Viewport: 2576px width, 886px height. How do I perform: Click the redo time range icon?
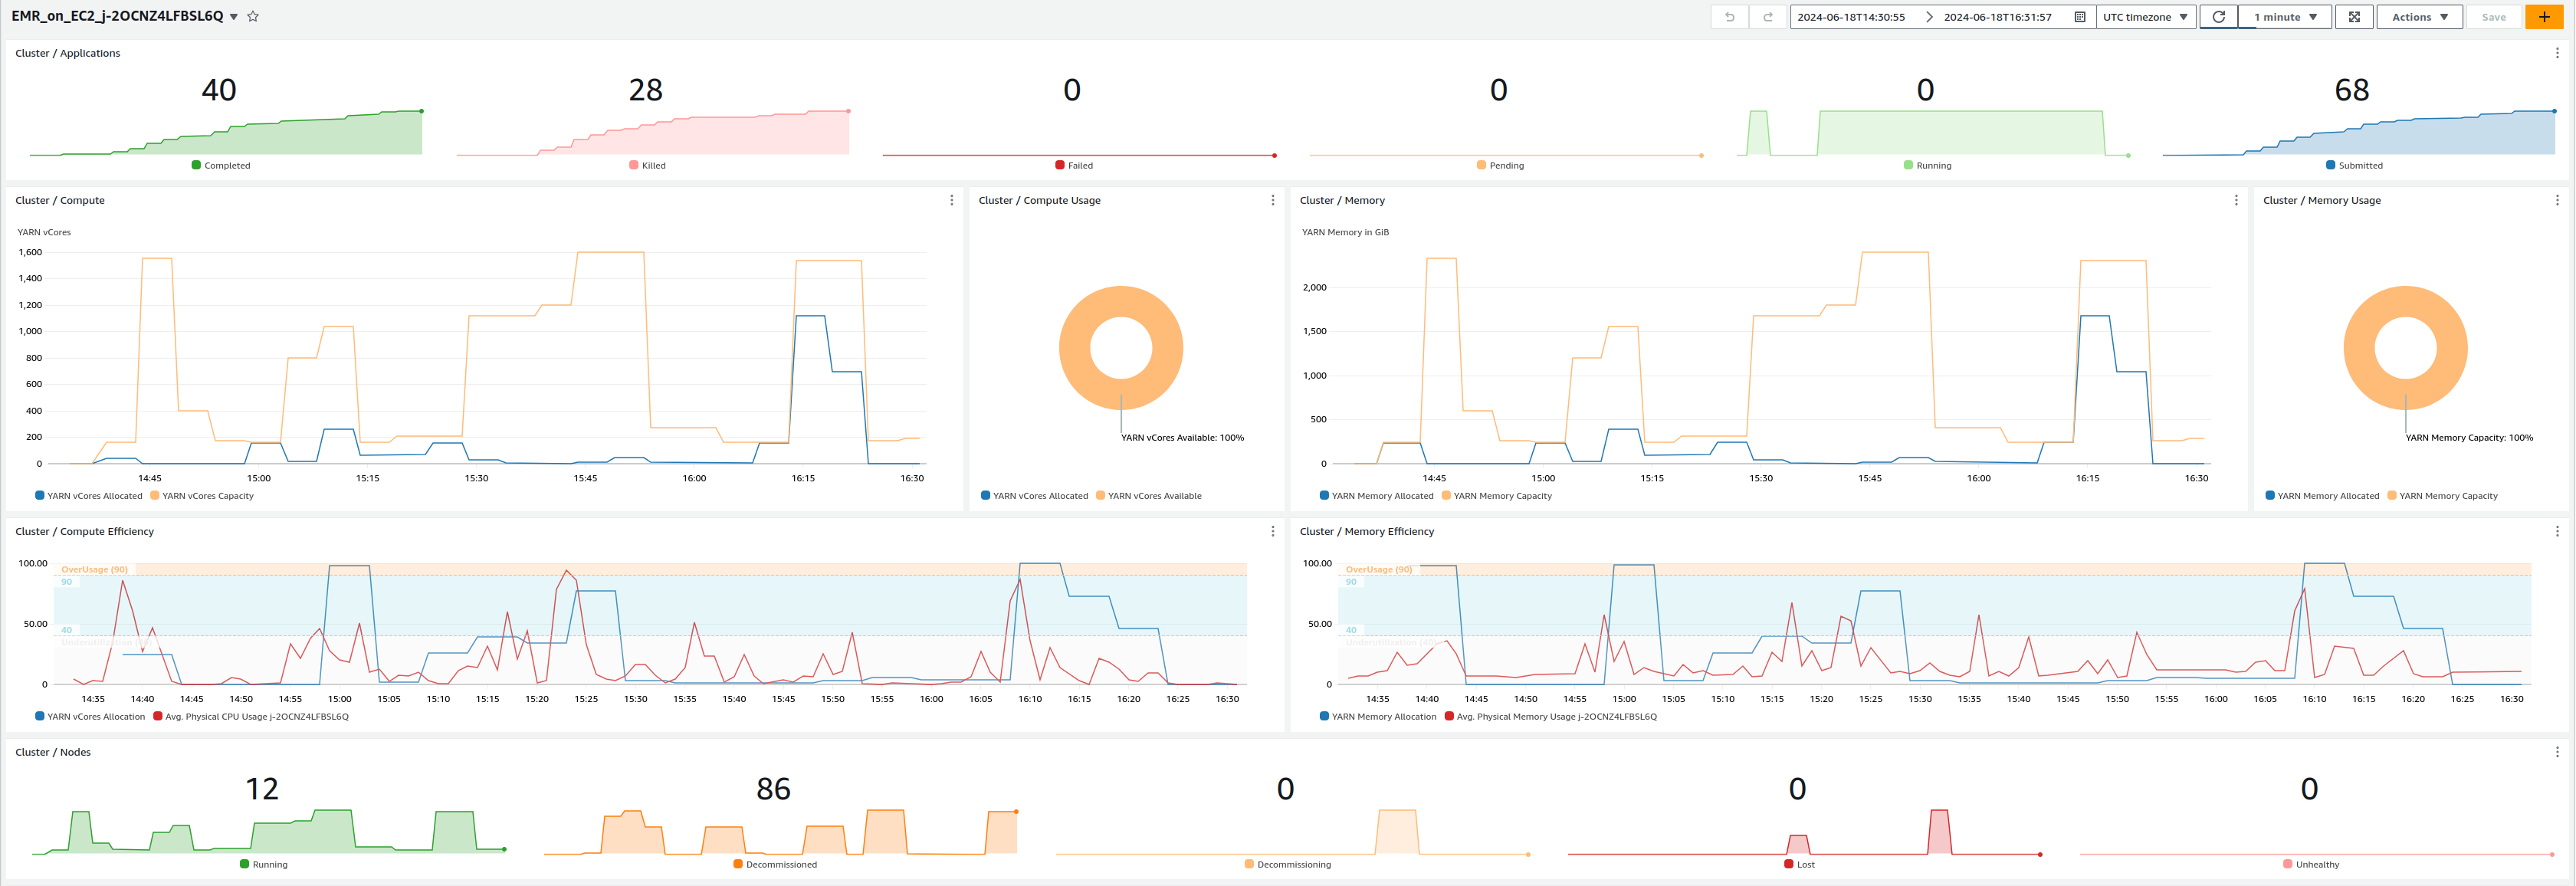pyautogui.click(x=1768, y=17)
